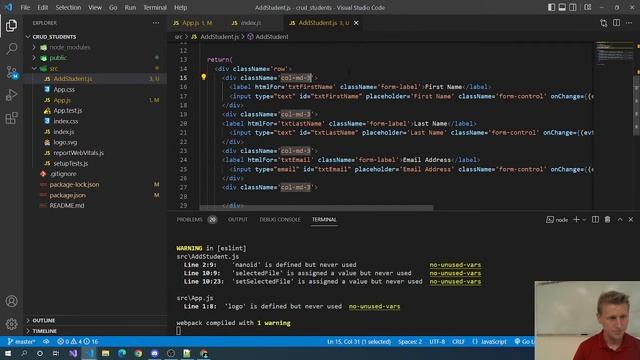Viewport: 640px width, 360px height.
Task: Open the Search view in activity bar
Action: point(11,49)
